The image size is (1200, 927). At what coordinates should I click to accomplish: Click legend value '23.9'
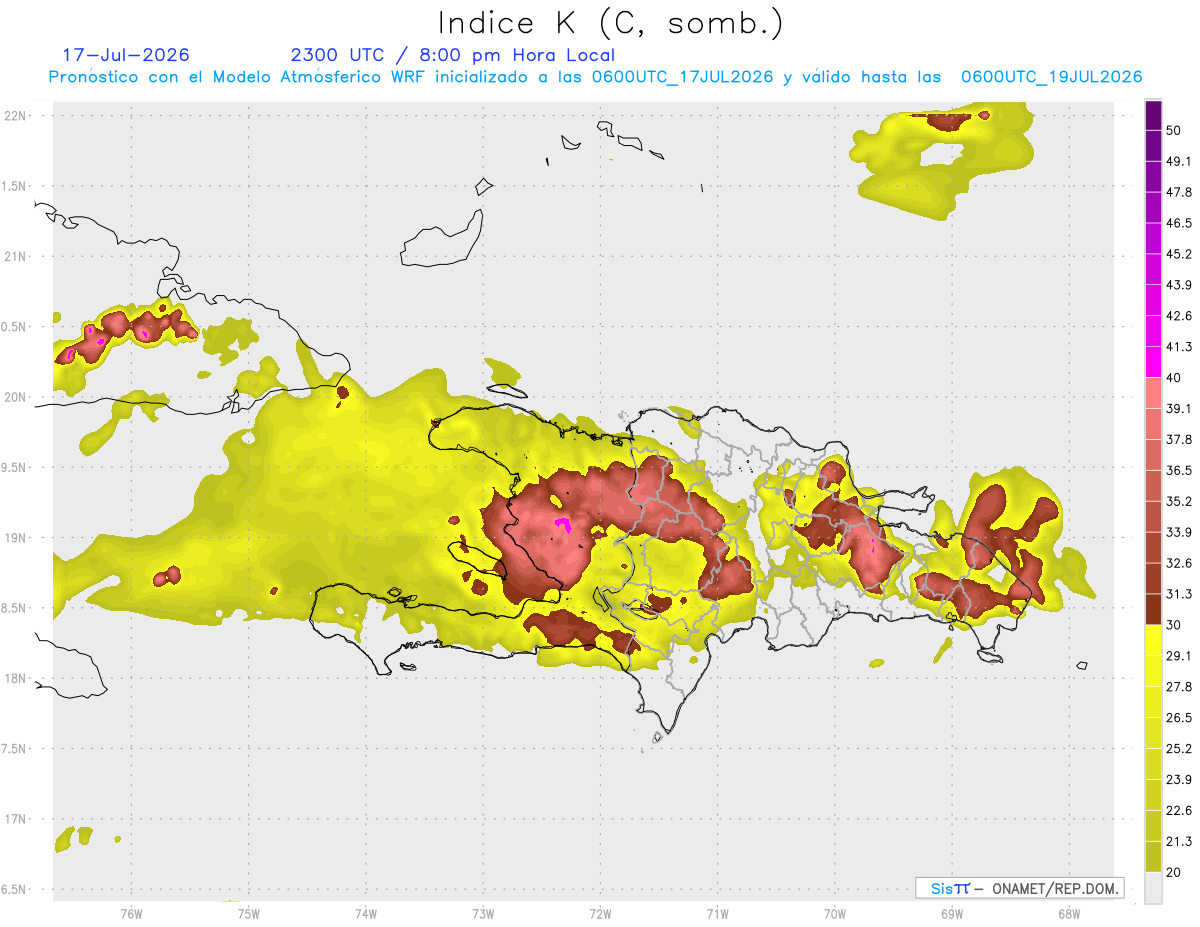coord(1179,779)
